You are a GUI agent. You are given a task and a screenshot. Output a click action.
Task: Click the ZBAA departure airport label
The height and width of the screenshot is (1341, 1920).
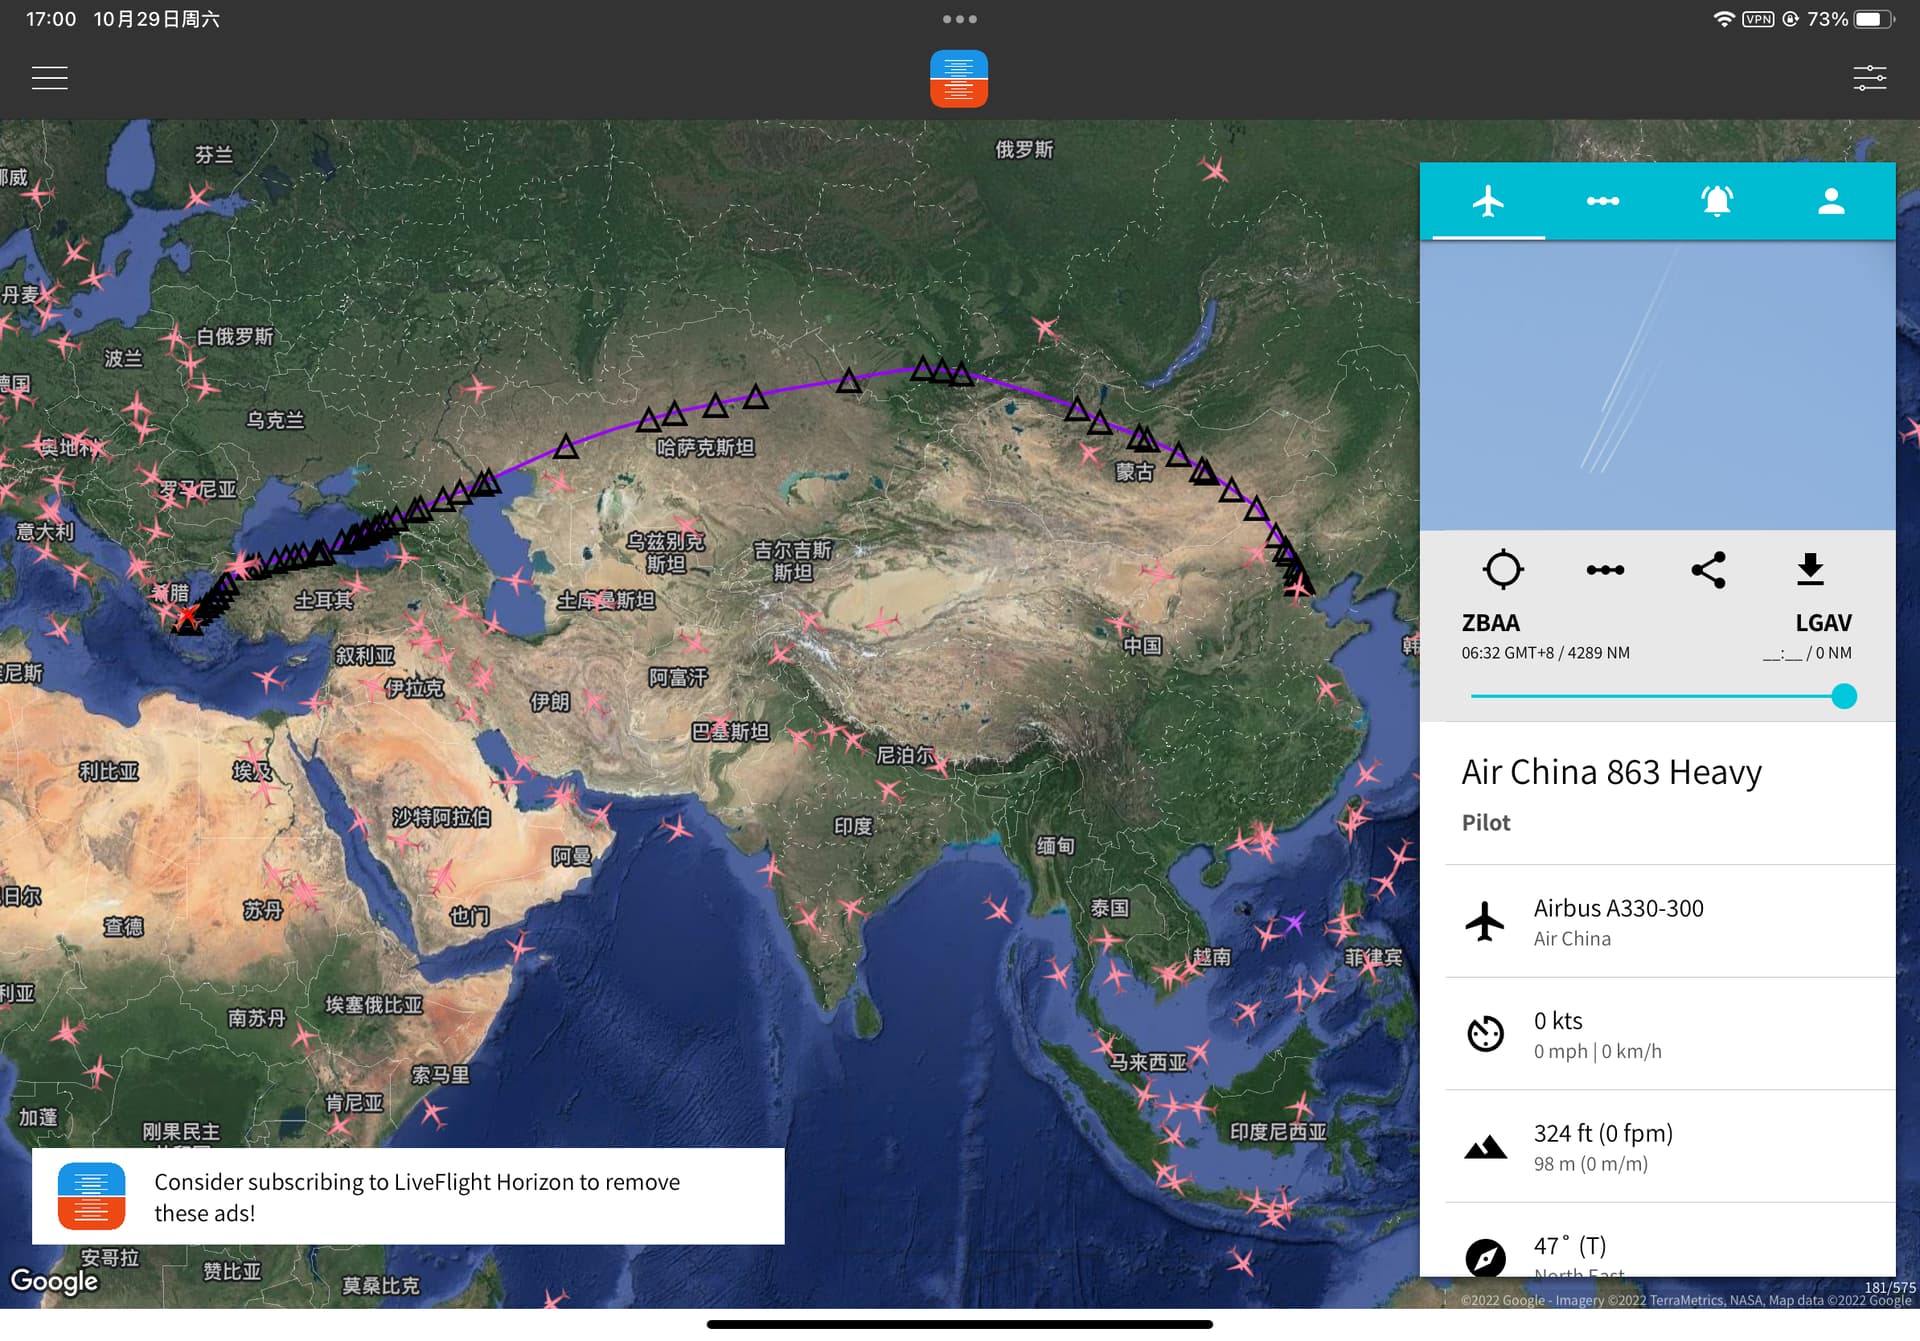1490,623
